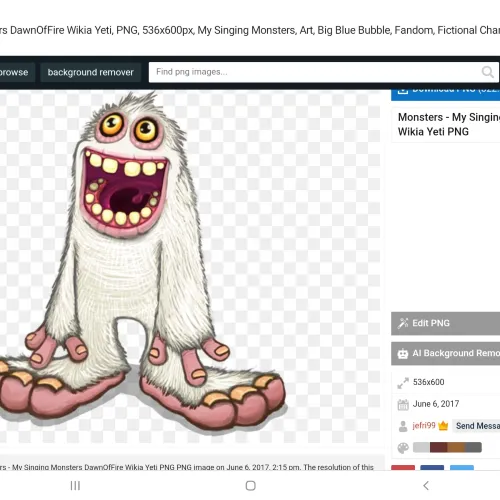The width and height of the screenshot is (500, 500).
Task: Tap the Android recent apps icon
Action: coord(75,485)
